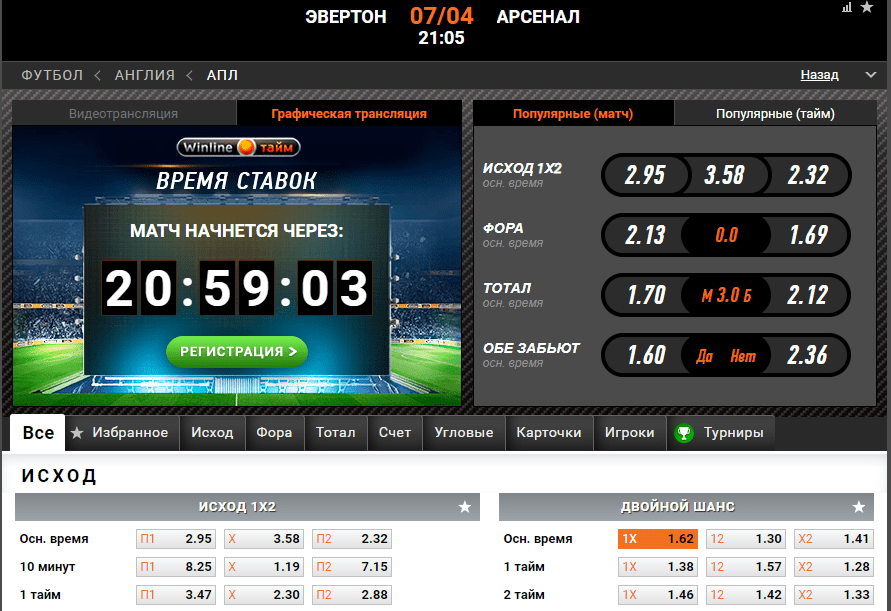Pick total over odds 2.12

tap(808, 295)
